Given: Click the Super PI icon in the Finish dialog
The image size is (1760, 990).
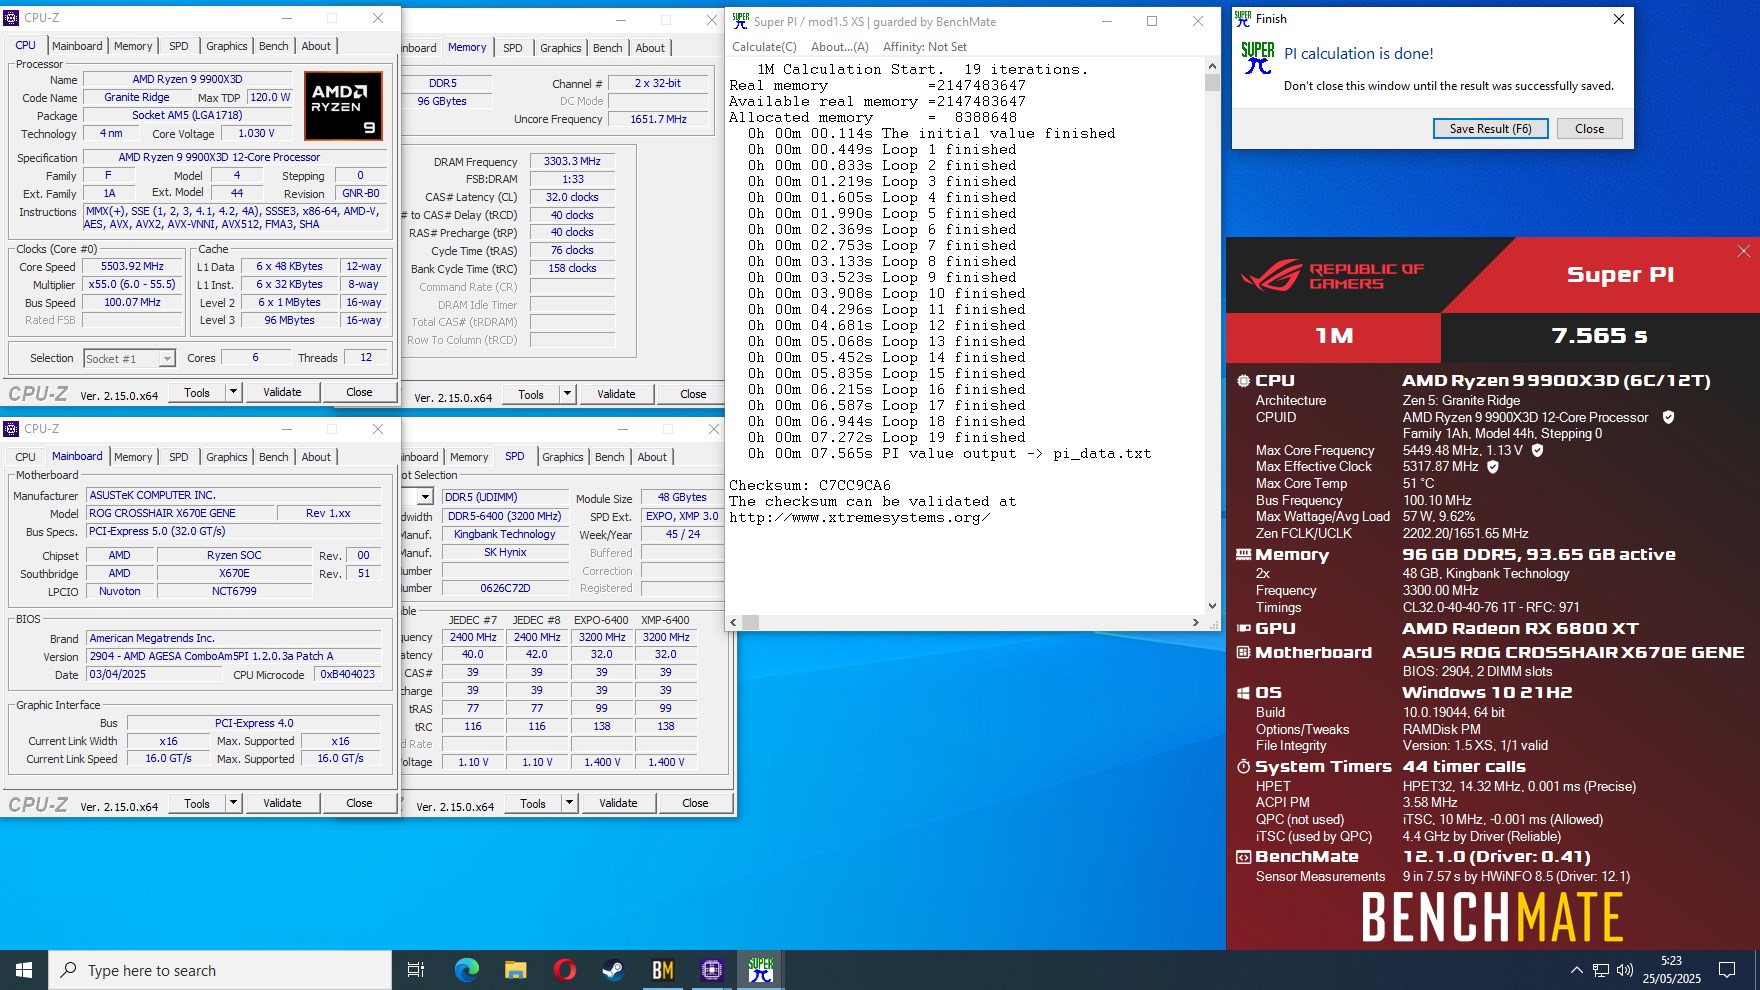Looking at the screenshot, I should click(x=1257, y=58).
